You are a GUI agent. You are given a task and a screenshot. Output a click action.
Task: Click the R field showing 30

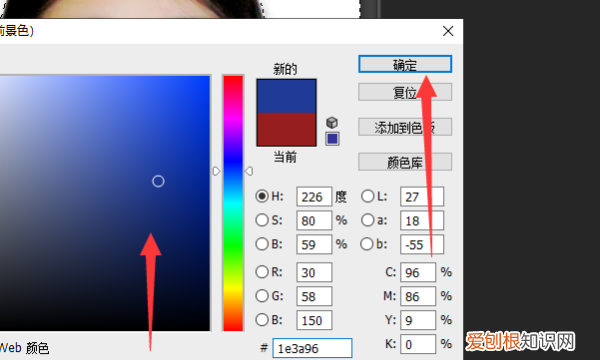314,272
